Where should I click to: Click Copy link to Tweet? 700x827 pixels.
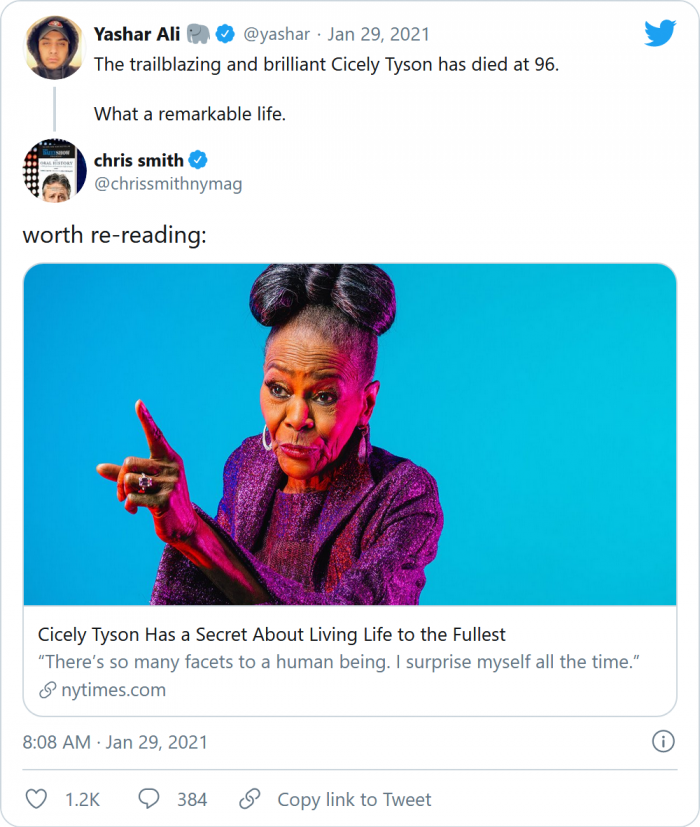[x=354, y=799]
